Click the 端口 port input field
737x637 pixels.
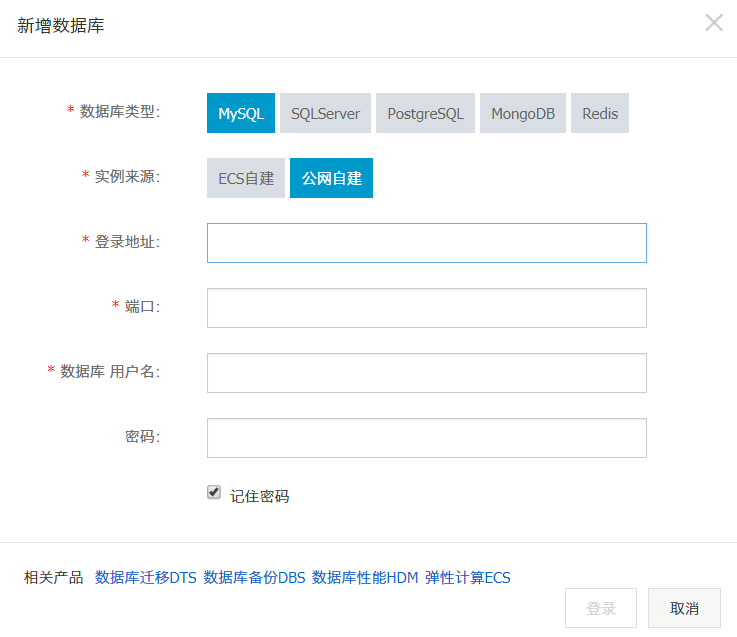coord(427,308)
